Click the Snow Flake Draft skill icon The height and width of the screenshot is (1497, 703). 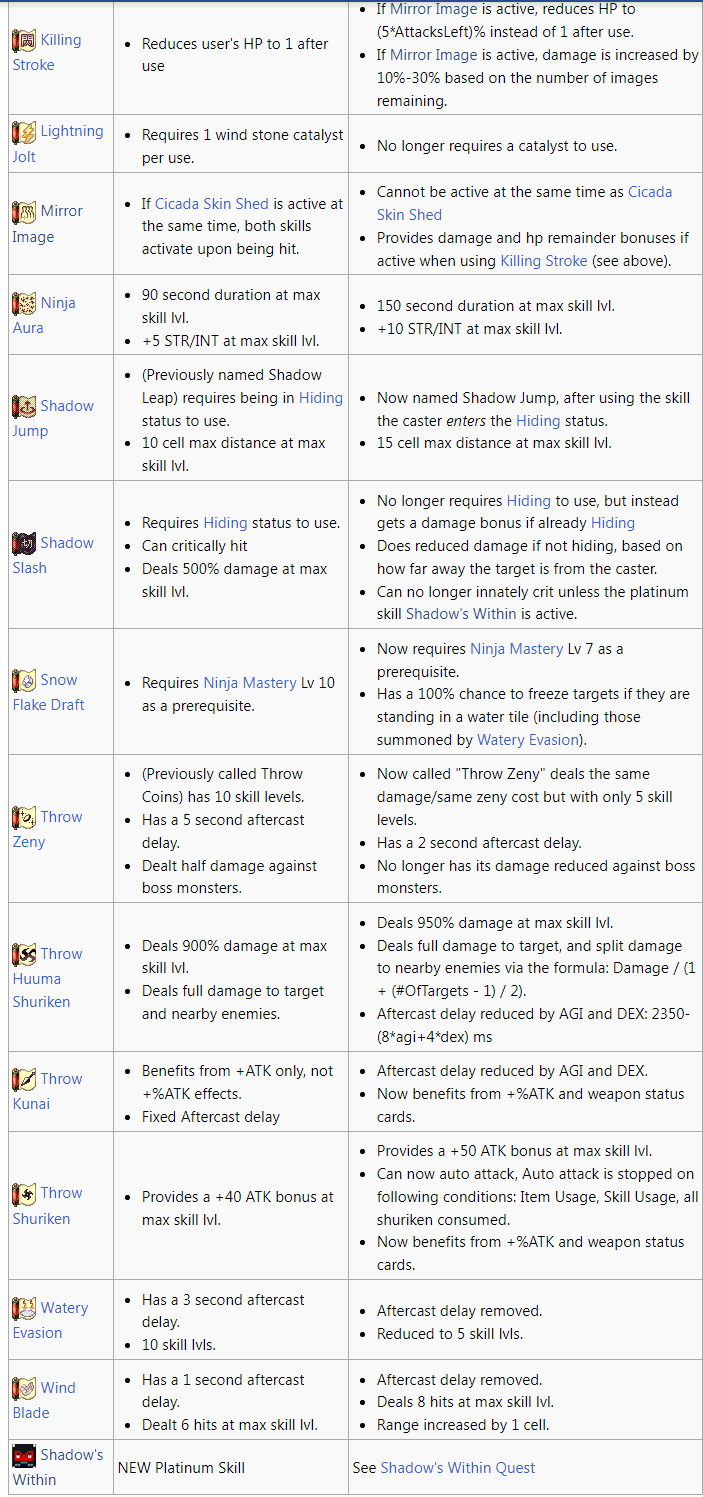pos(24,680)
